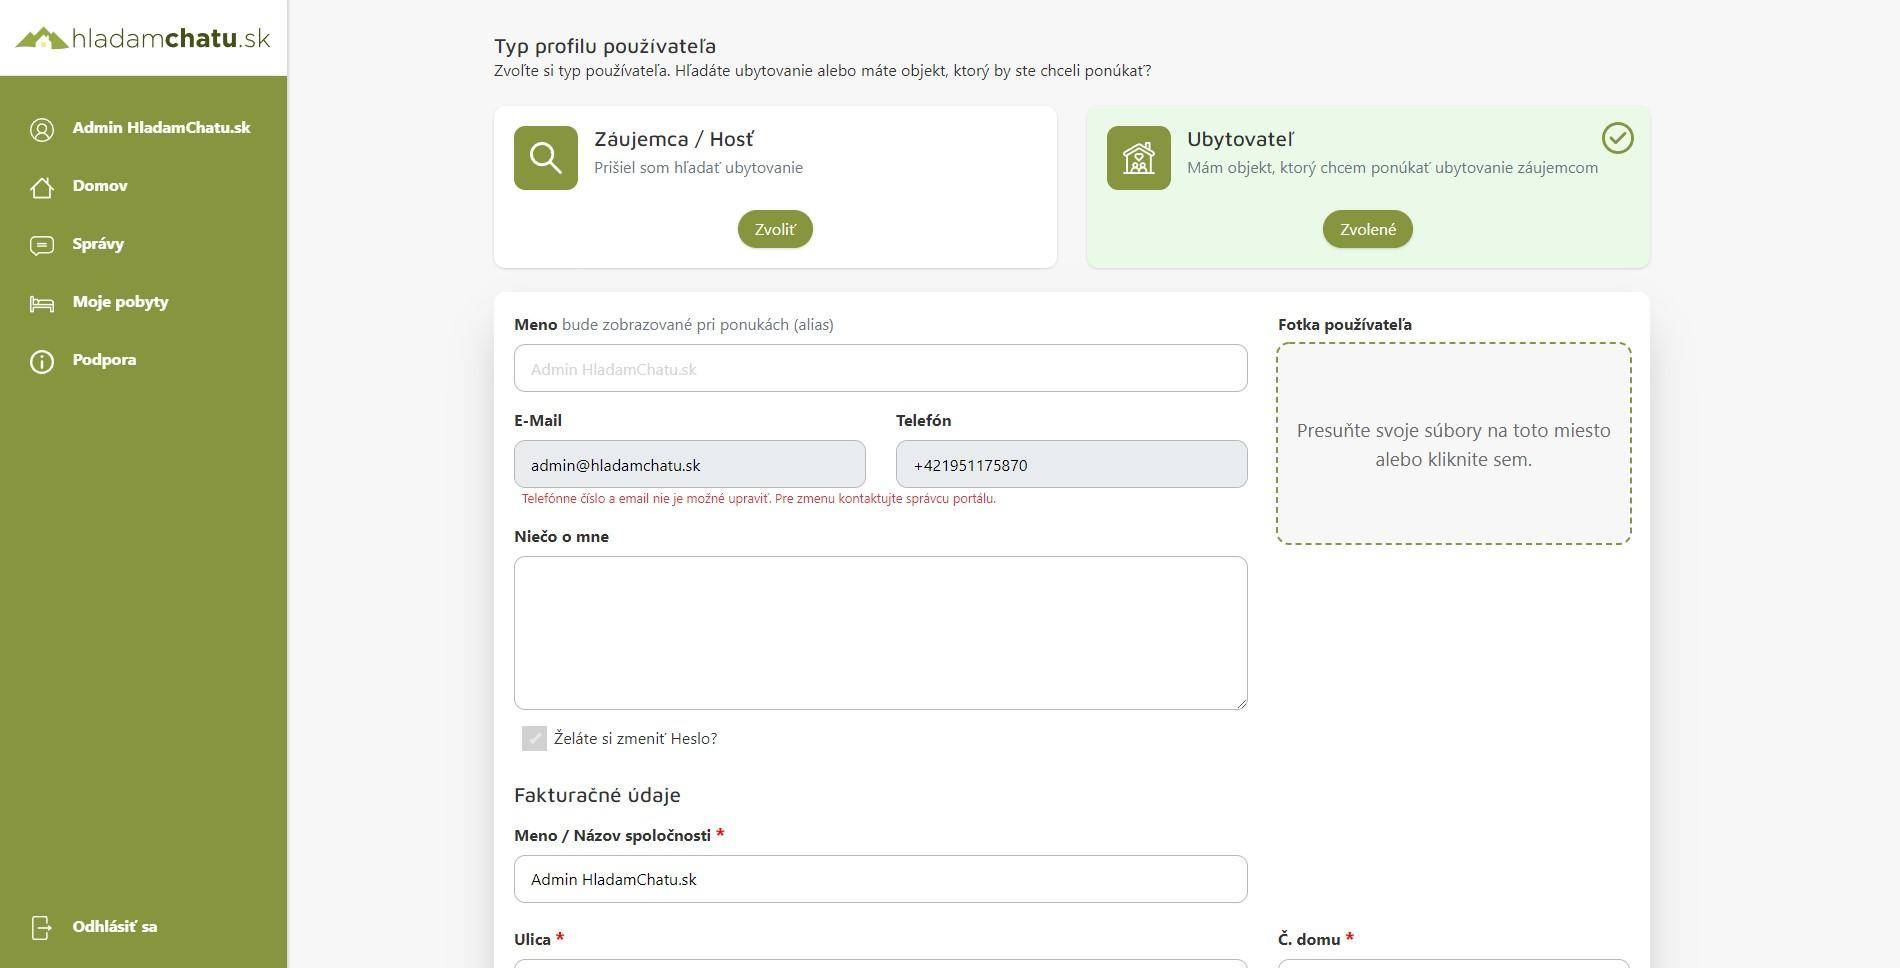Click the Domov house icon
The width and height of the screenshot is (1900, 968).
pyautogui.click(x=42, y=187)
